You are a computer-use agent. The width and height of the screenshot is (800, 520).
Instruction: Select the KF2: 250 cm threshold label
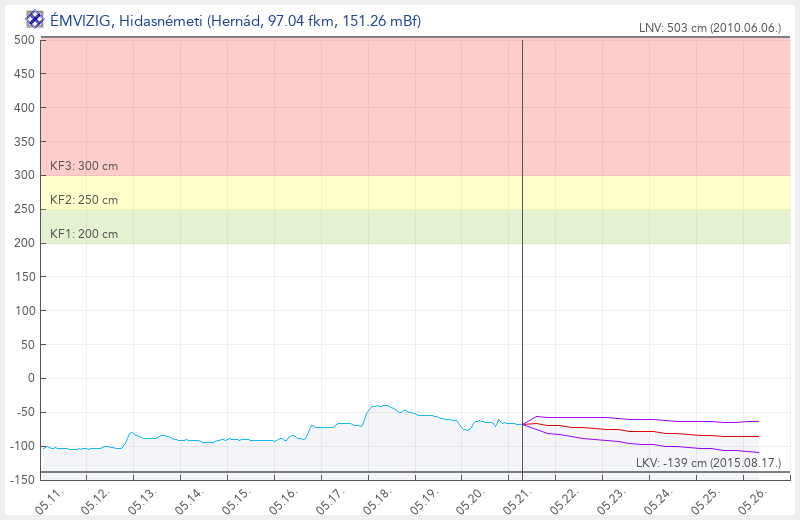(x=84, y=200)
